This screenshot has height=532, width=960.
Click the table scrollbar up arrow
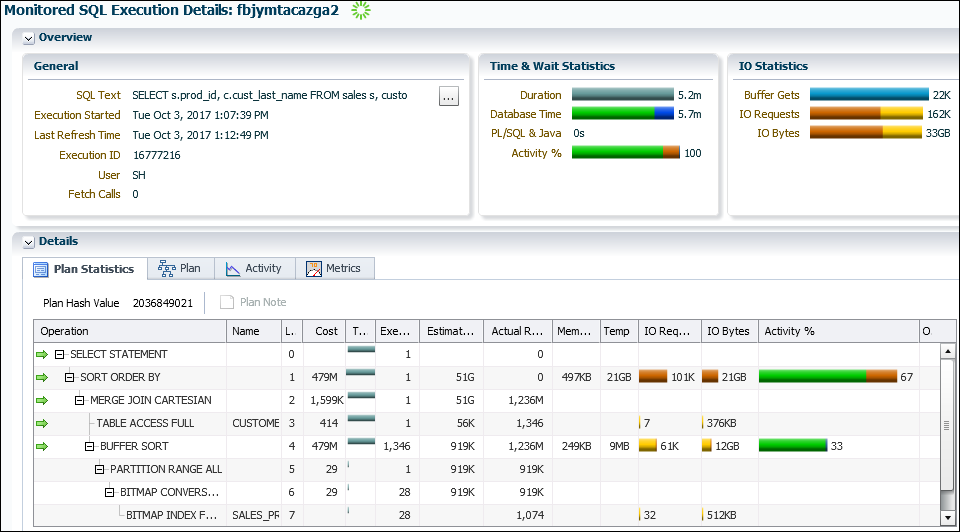coord(948,353)
